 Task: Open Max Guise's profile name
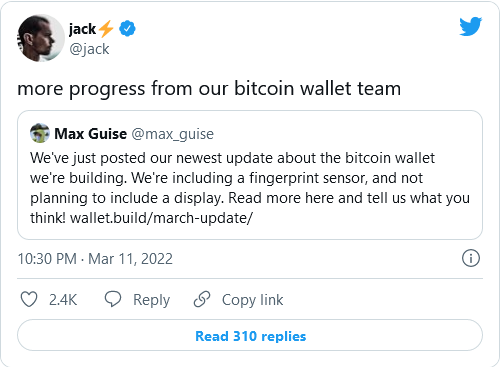coord(90,134)
